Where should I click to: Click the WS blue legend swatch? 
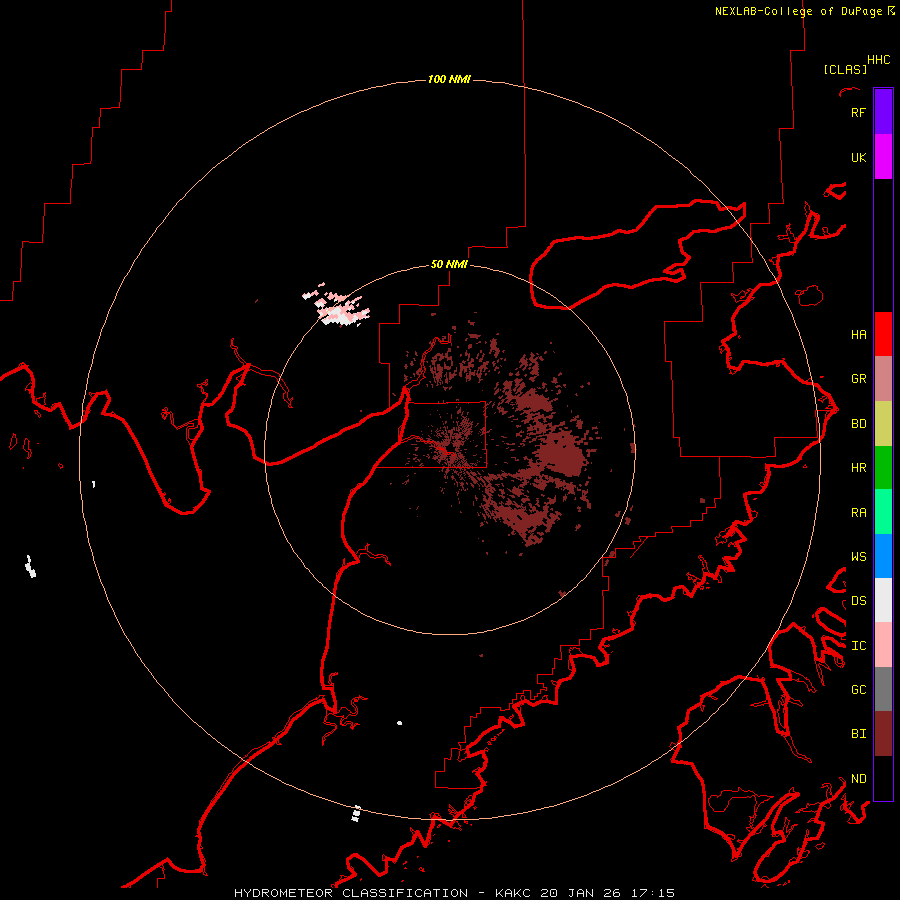coord(883,556)
